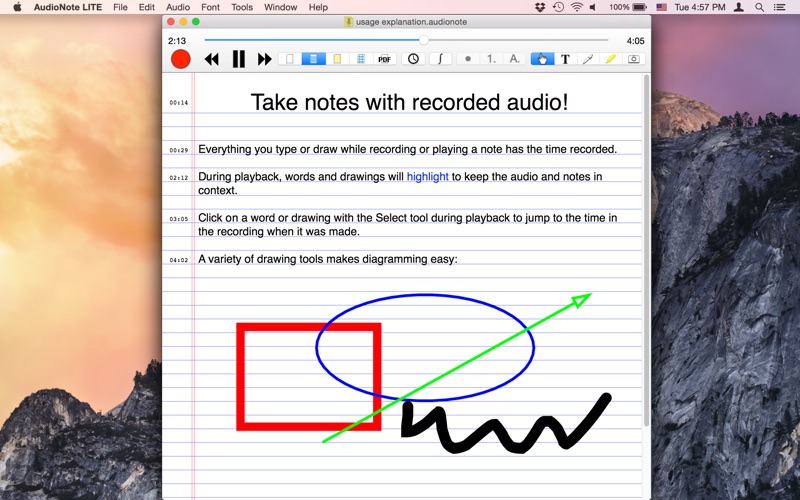Activate the Text tool

click(x=565, y=59)
